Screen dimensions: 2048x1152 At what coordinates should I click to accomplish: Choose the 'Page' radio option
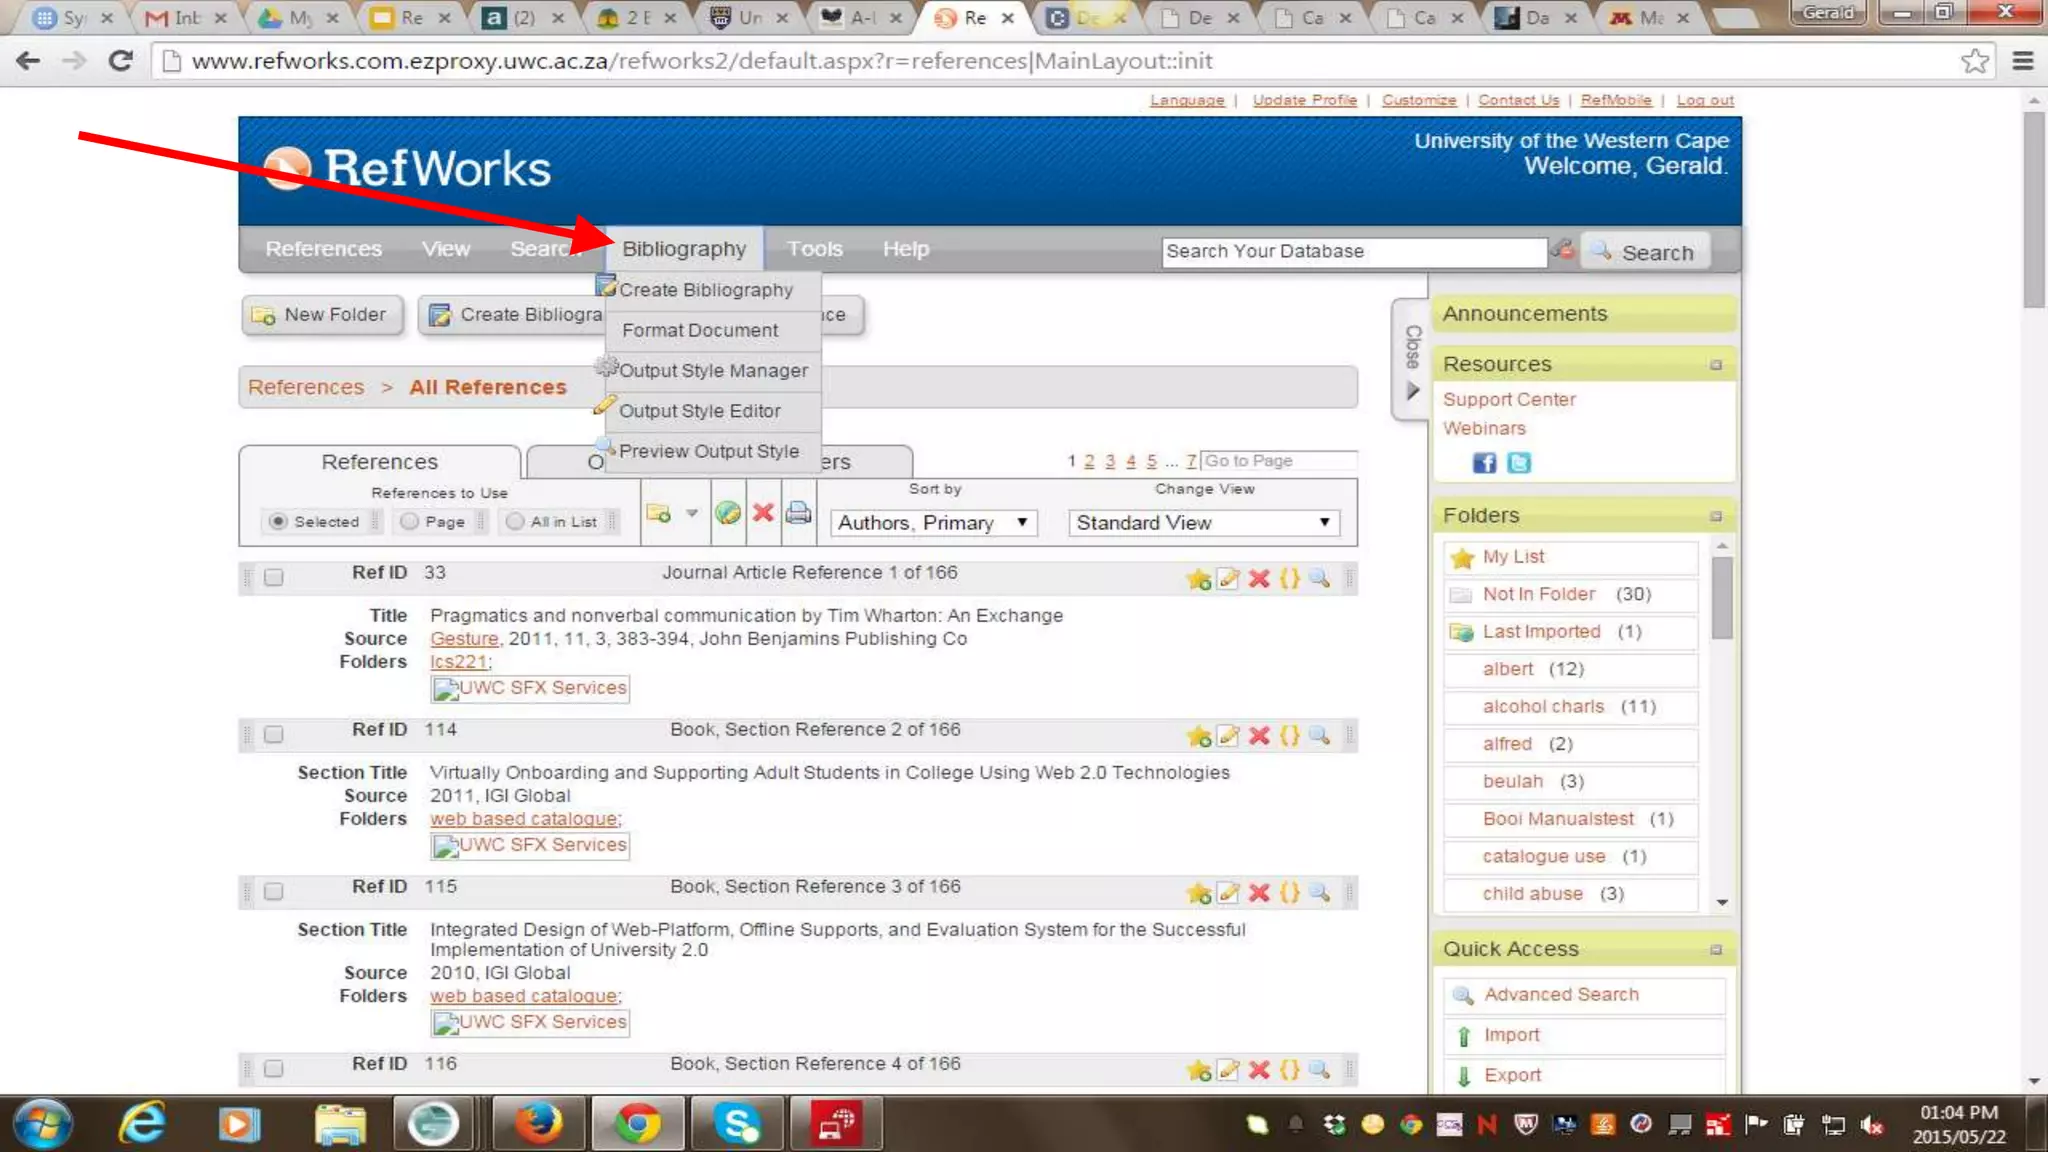(409, 522)
